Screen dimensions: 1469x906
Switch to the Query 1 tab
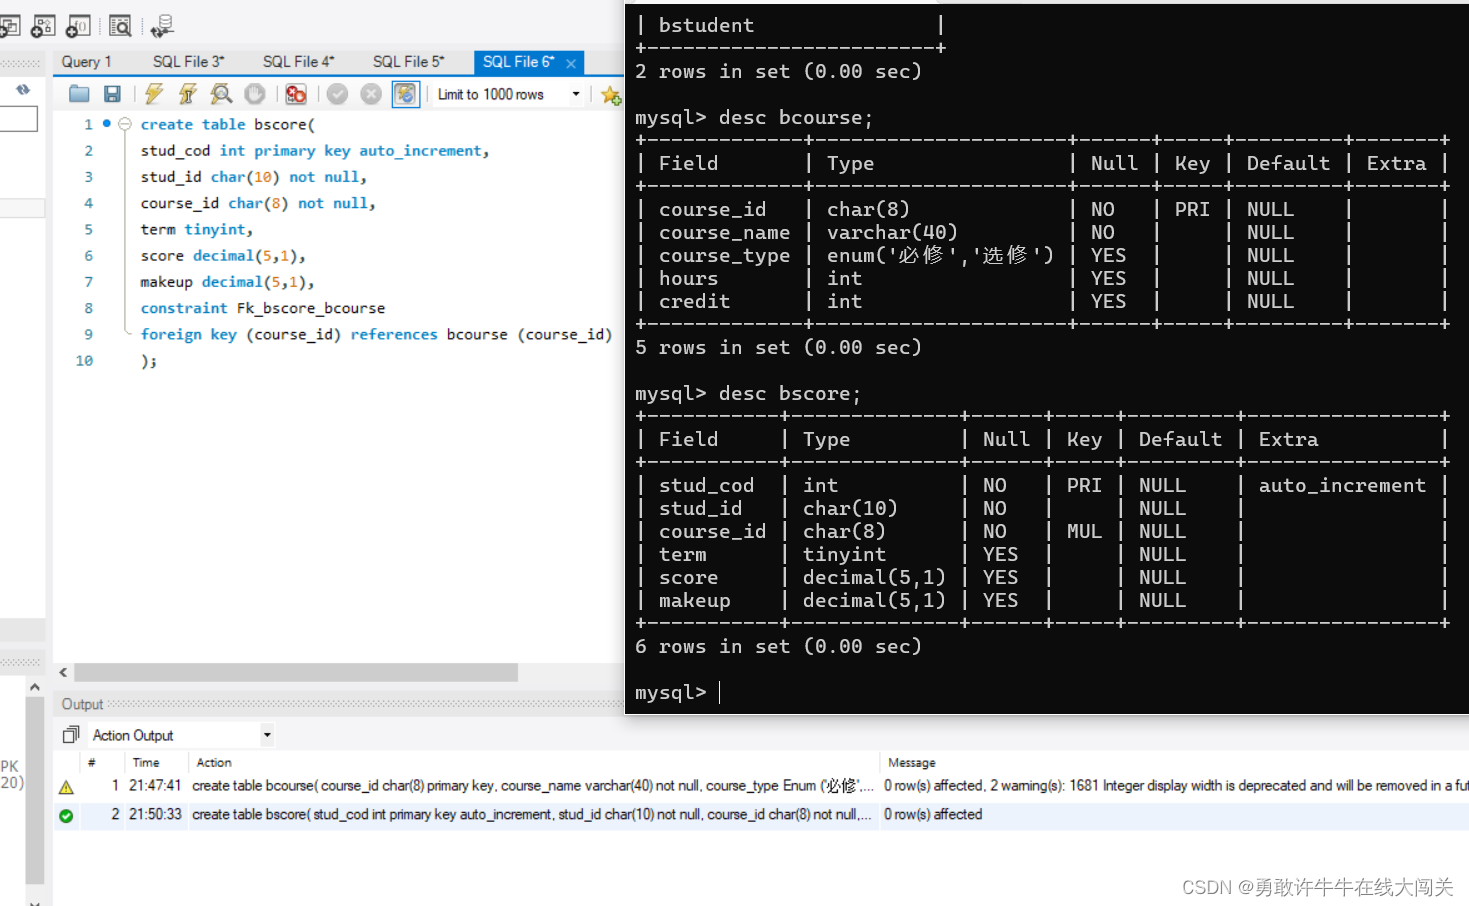[86, 62]
